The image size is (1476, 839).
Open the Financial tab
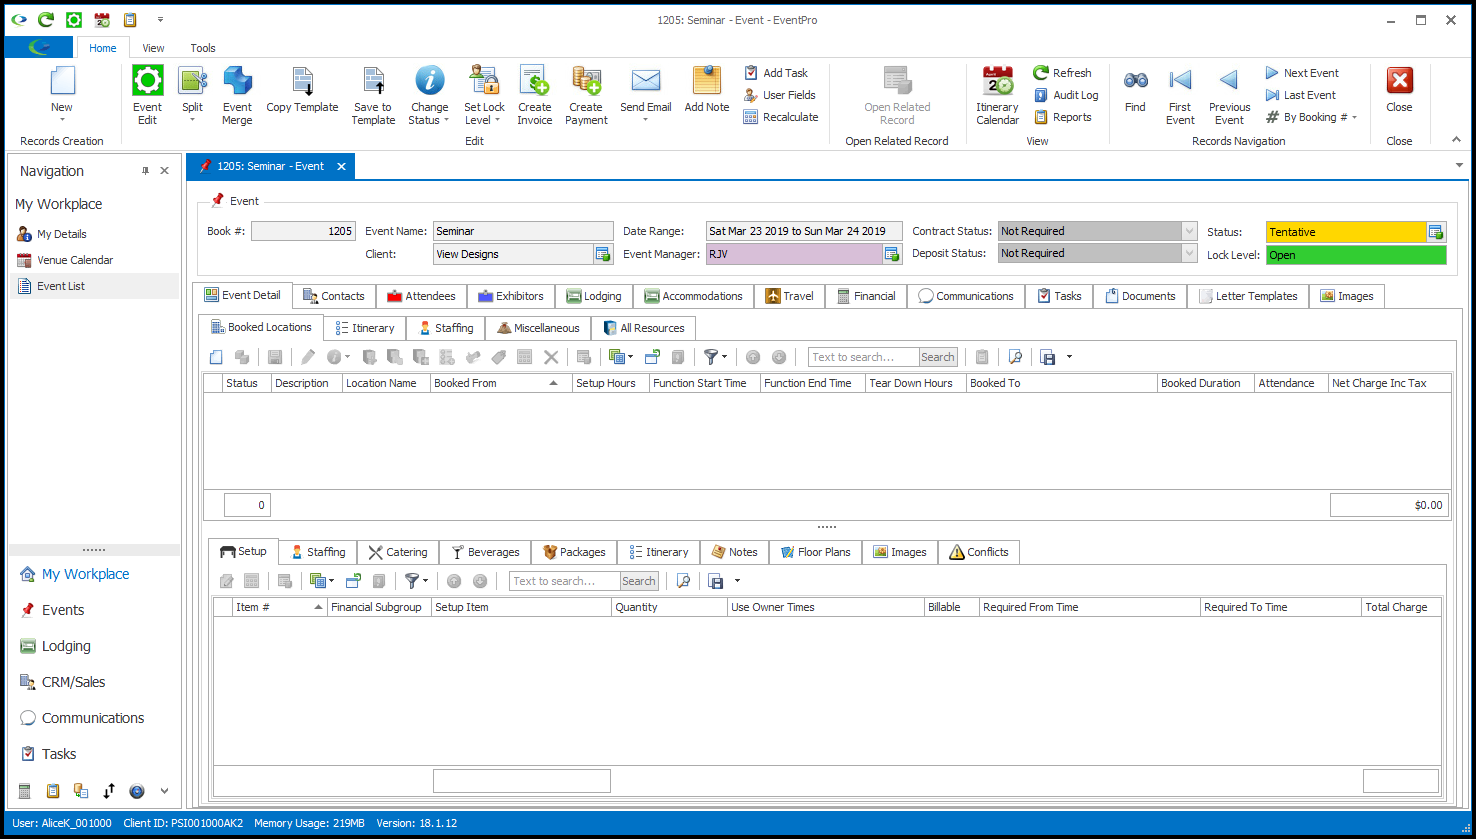pos(866,296)
